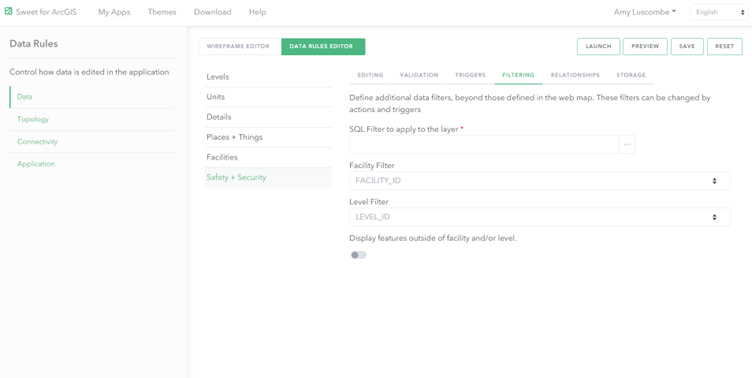Image resolution: width=752 pixels, height=378 pixels.
Task: Click the Preview button
Action: tap(645, 47)
